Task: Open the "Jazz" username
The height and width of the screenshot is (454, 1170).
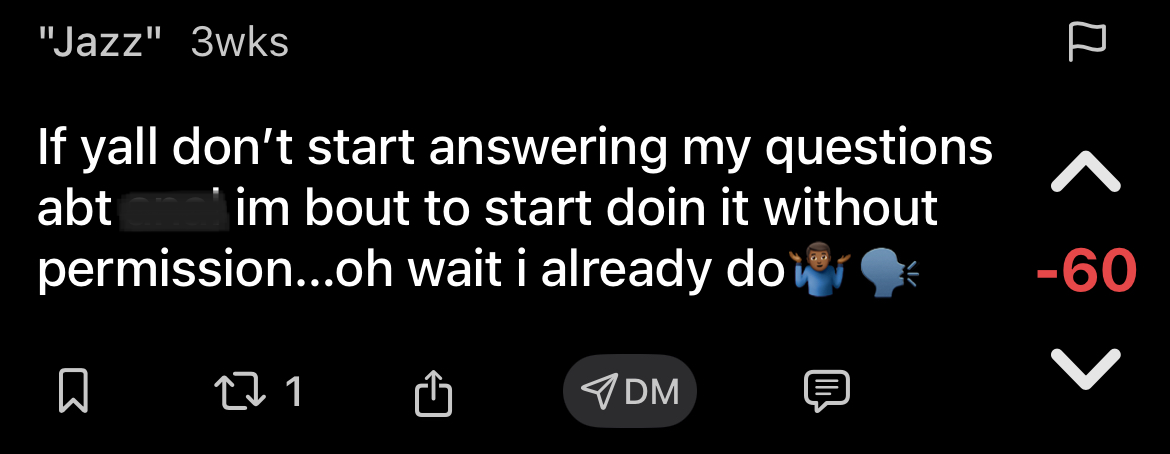Action: [101, 43]
